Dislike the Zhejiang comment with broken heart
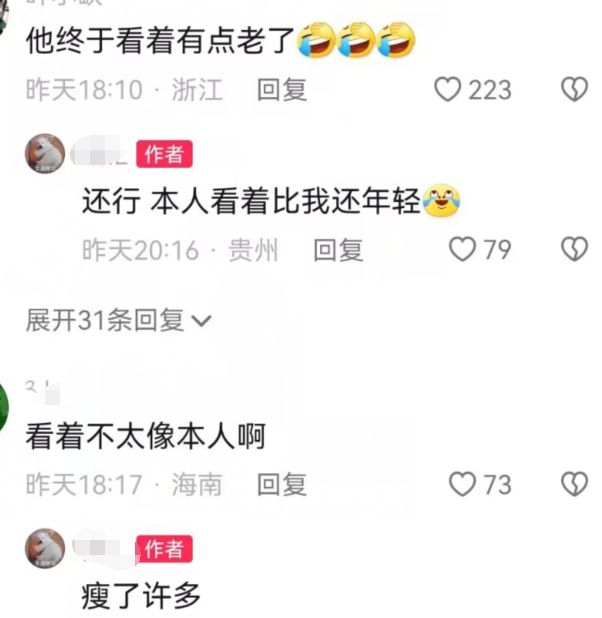The height and width of the screenshot is (618, 602). (574, 89)
